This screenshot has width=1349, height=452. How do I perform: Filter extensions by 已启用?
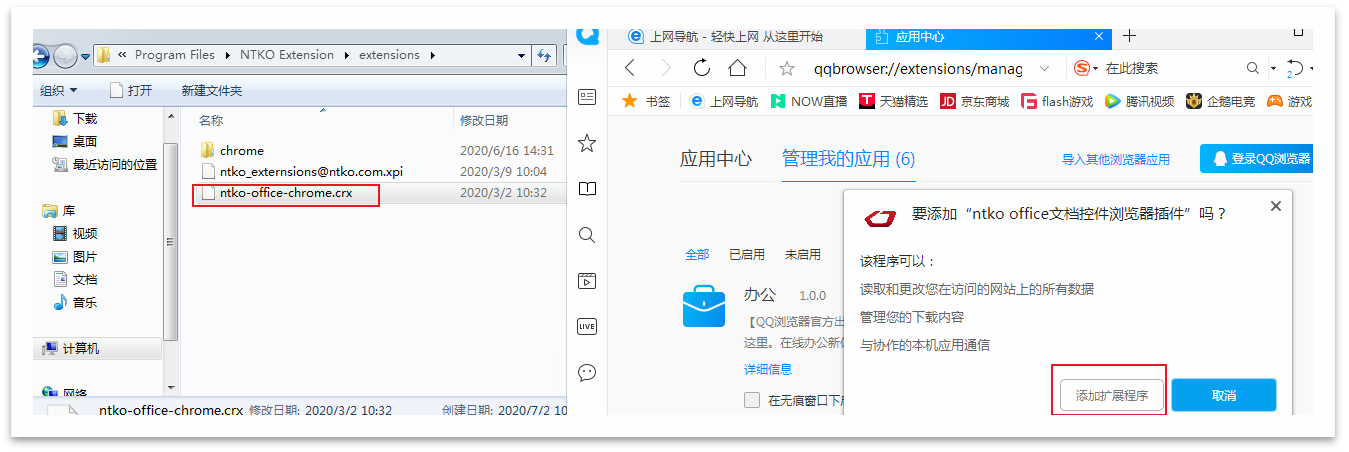pyautogui.click(x=746, y=254)
